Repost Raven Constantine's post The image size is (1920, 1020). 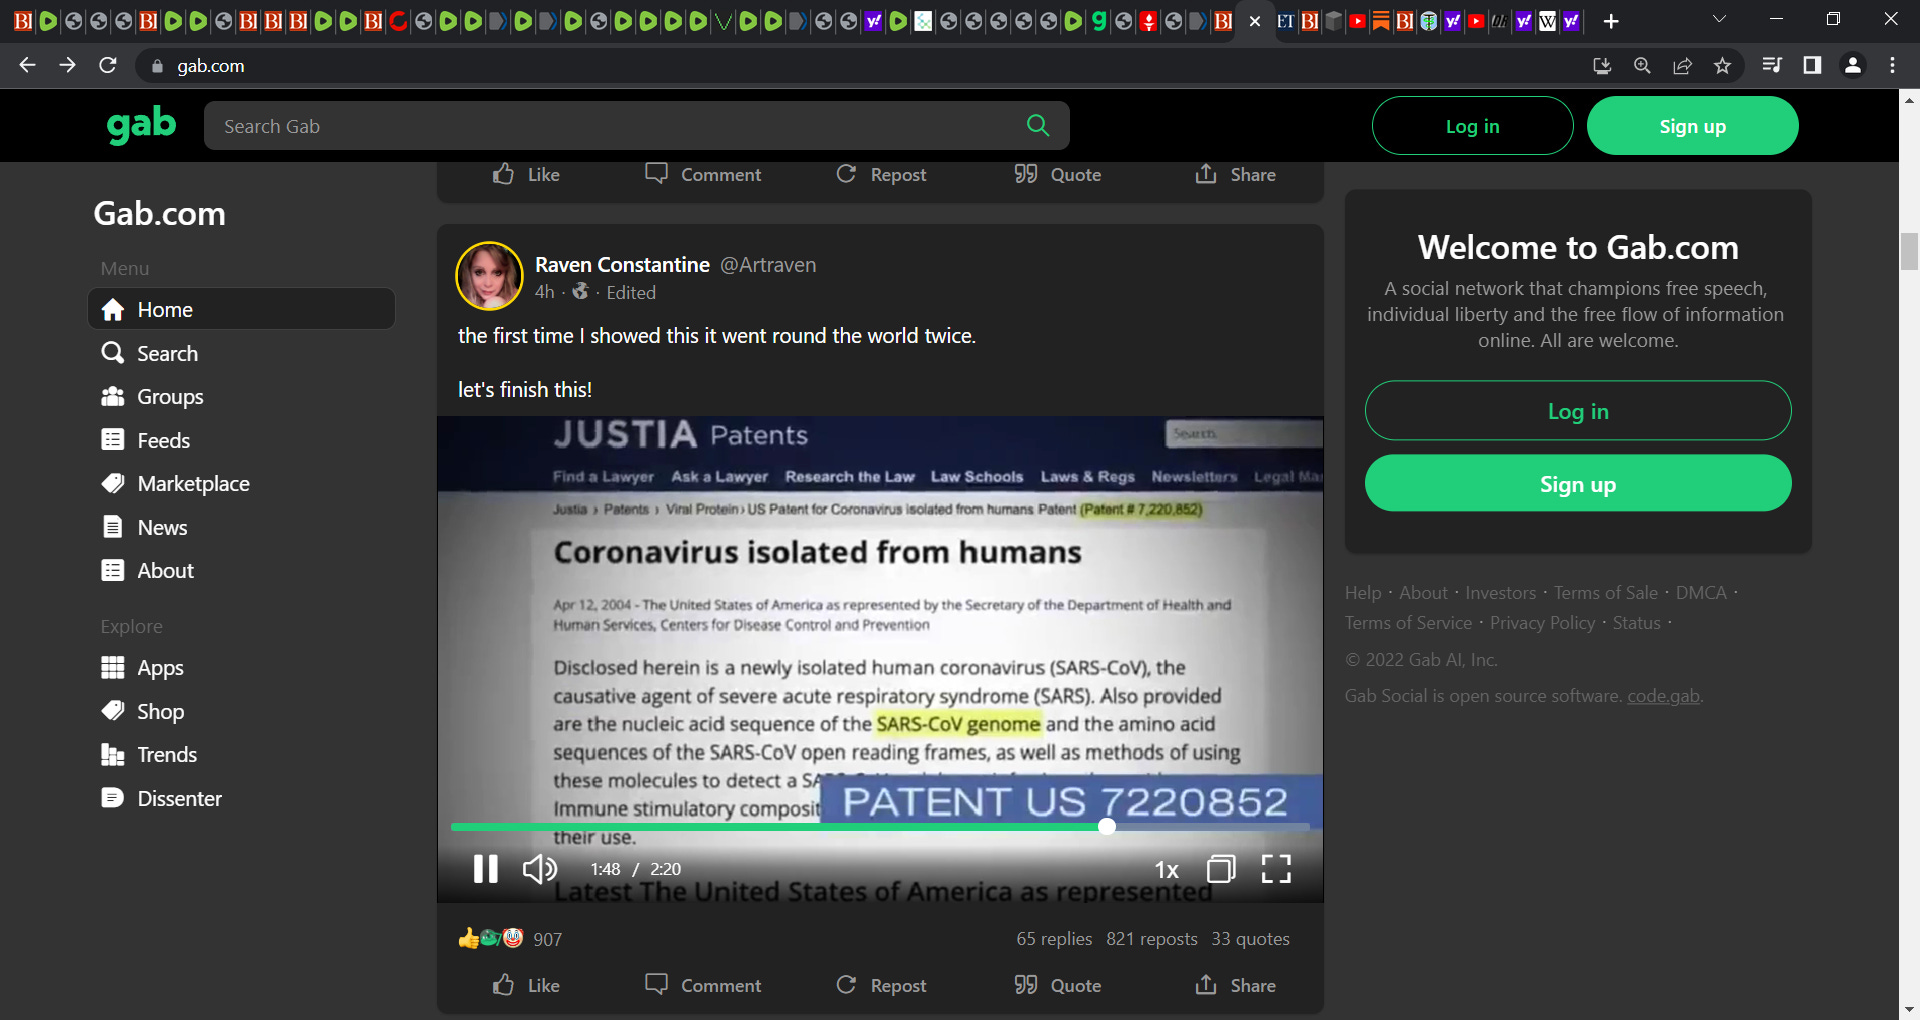tap(881, 985)
